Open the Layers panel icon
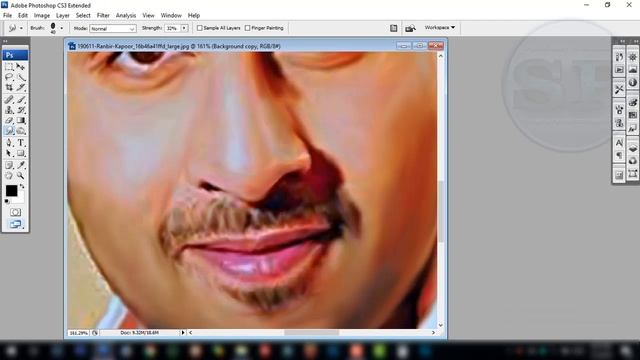Screen dimensions: 640x360 [x=633, y=148]
